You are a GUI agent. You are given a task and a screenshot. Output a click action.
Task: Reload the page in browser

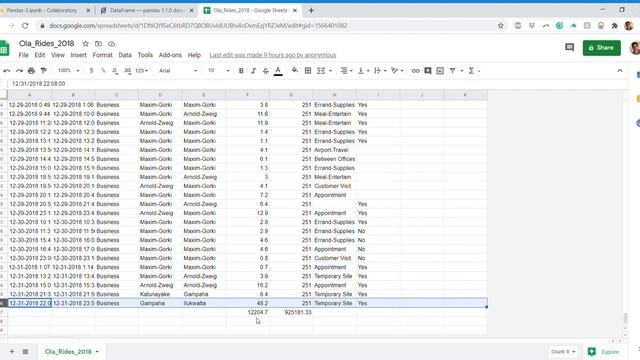[25, 26]
